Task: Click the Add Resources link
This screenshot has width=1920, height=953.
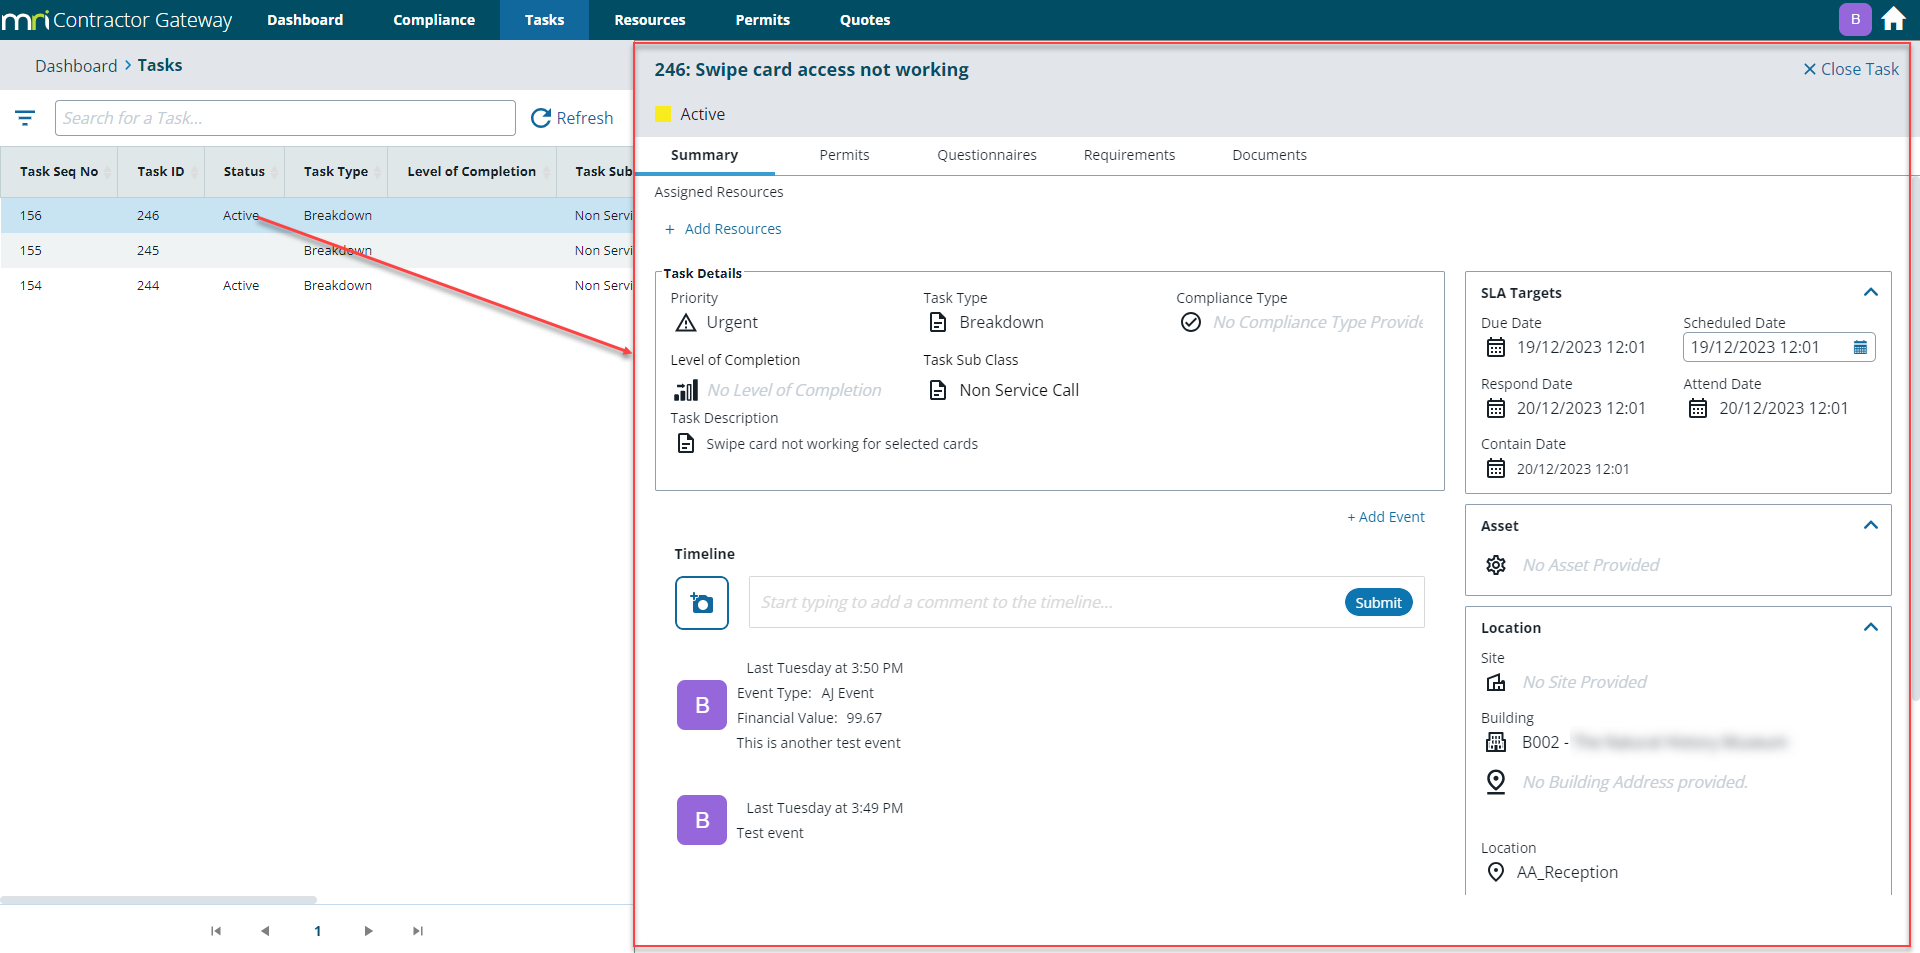Action: 732,229
